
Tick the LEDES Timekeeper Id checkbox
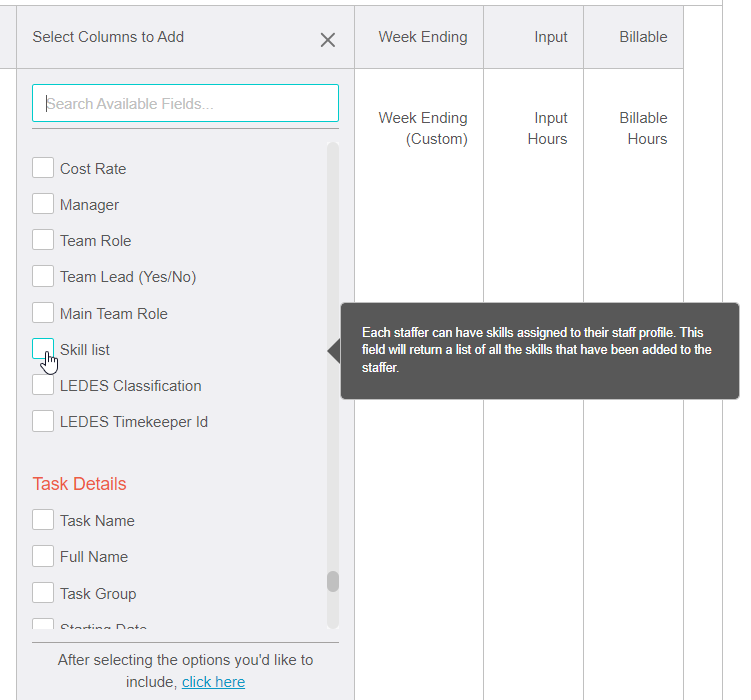click(43, 421)
